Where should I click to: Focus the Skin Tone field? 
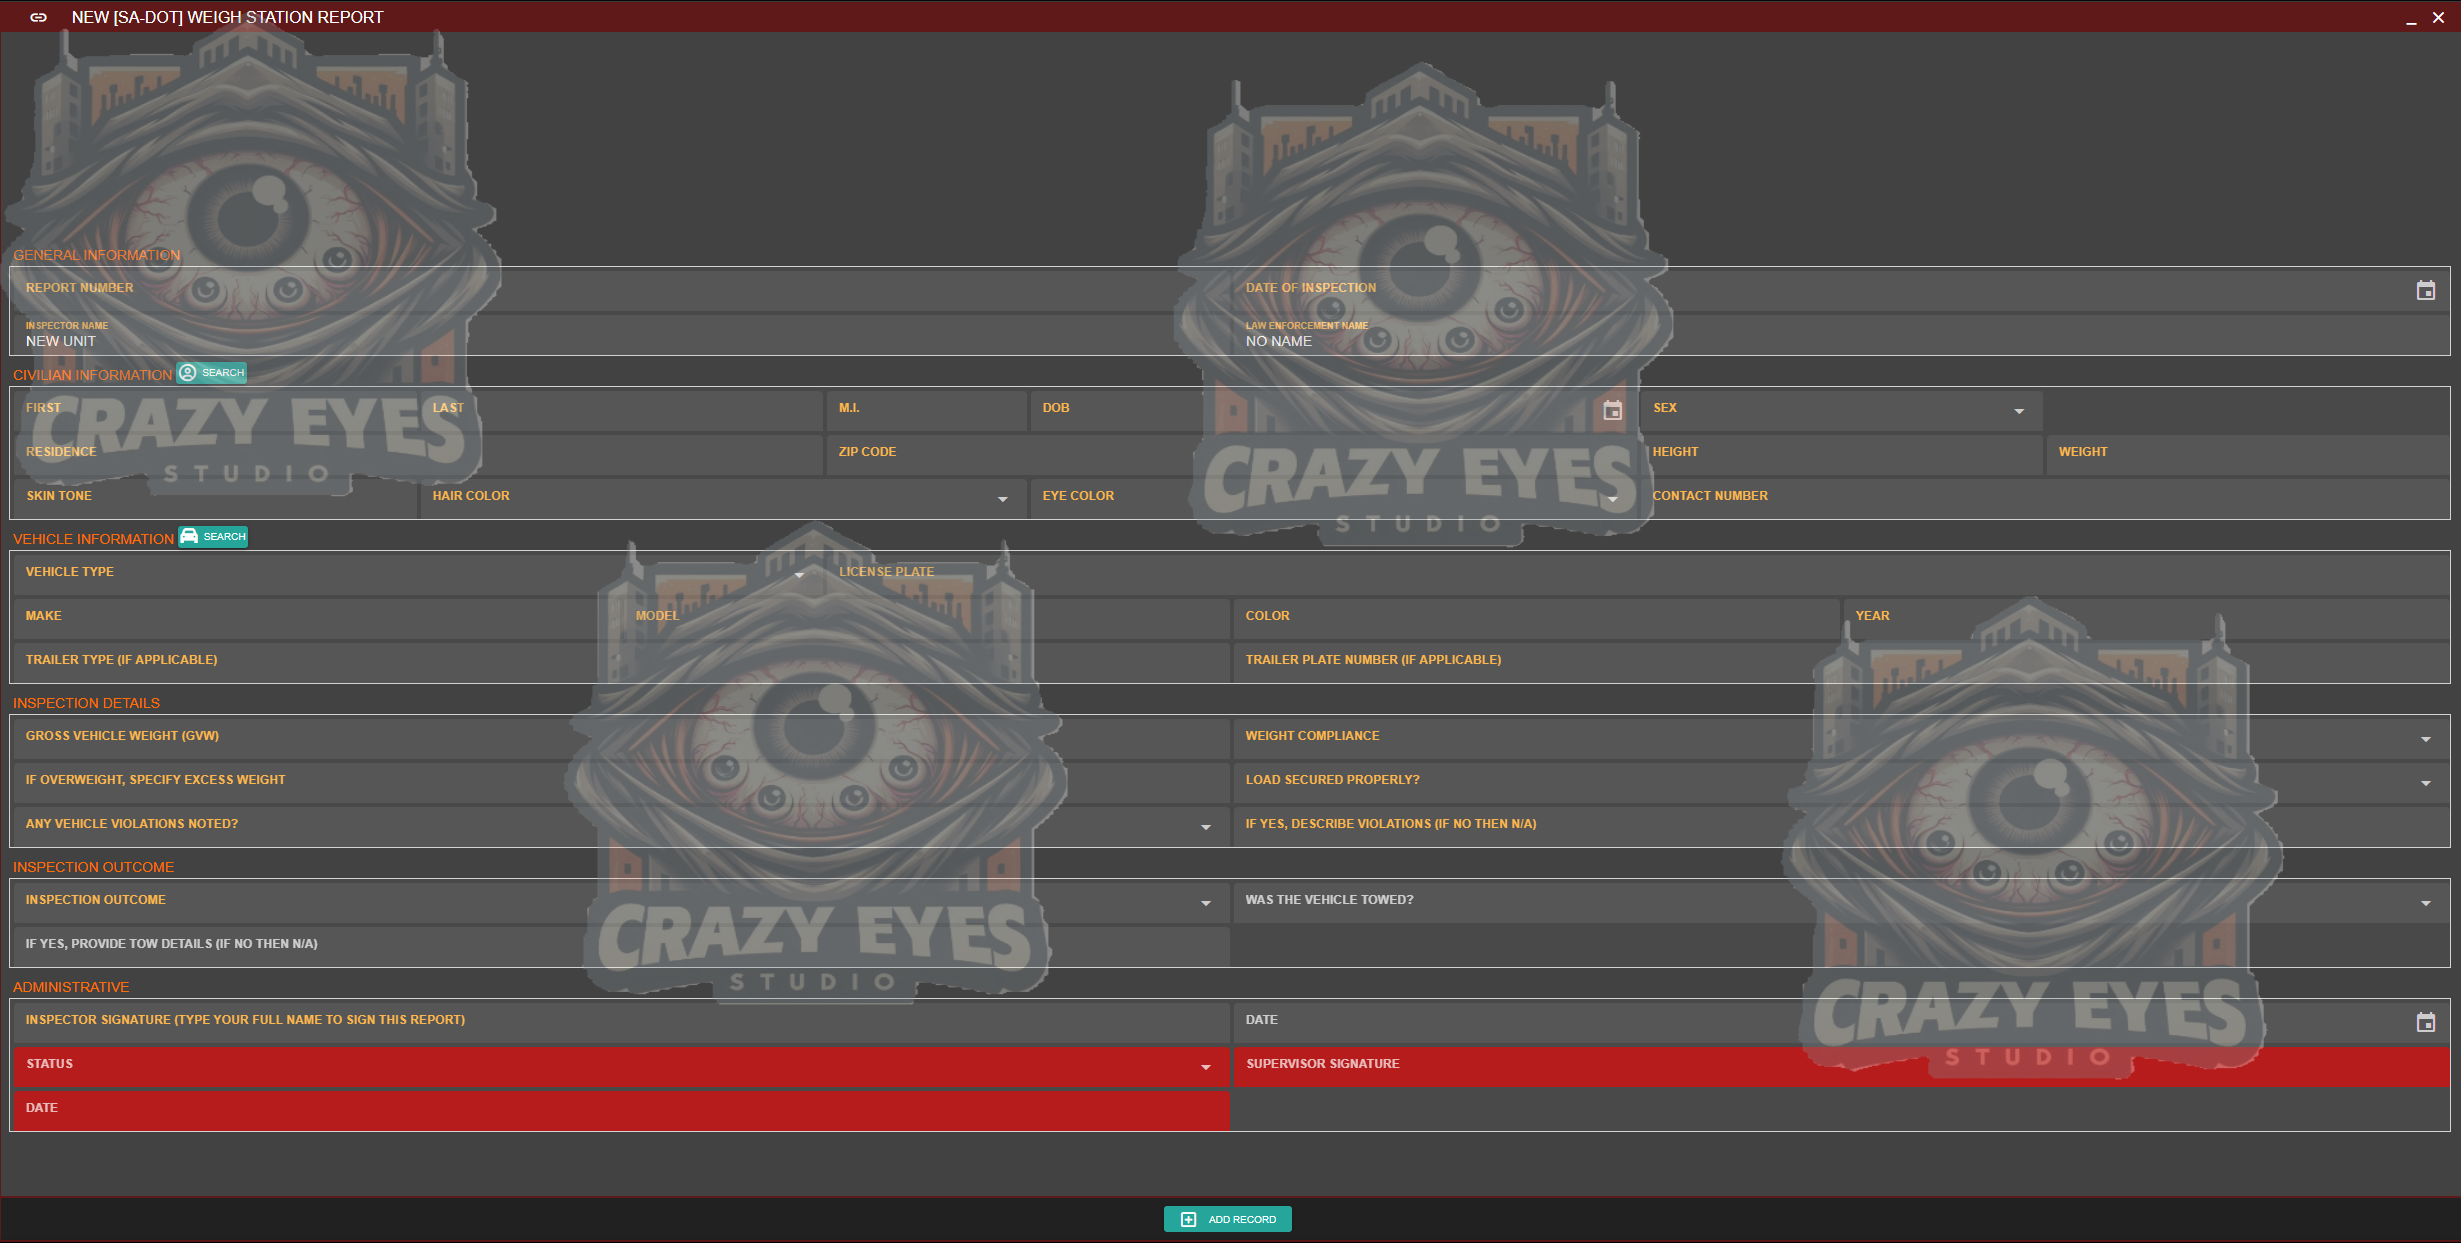click(216, 498)
